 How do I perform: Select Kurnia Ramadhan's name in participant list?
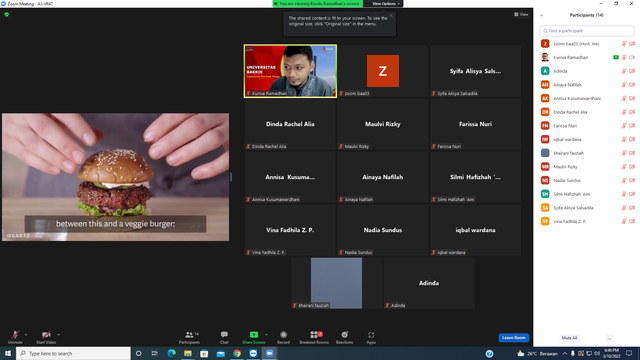tap(571, 58)
